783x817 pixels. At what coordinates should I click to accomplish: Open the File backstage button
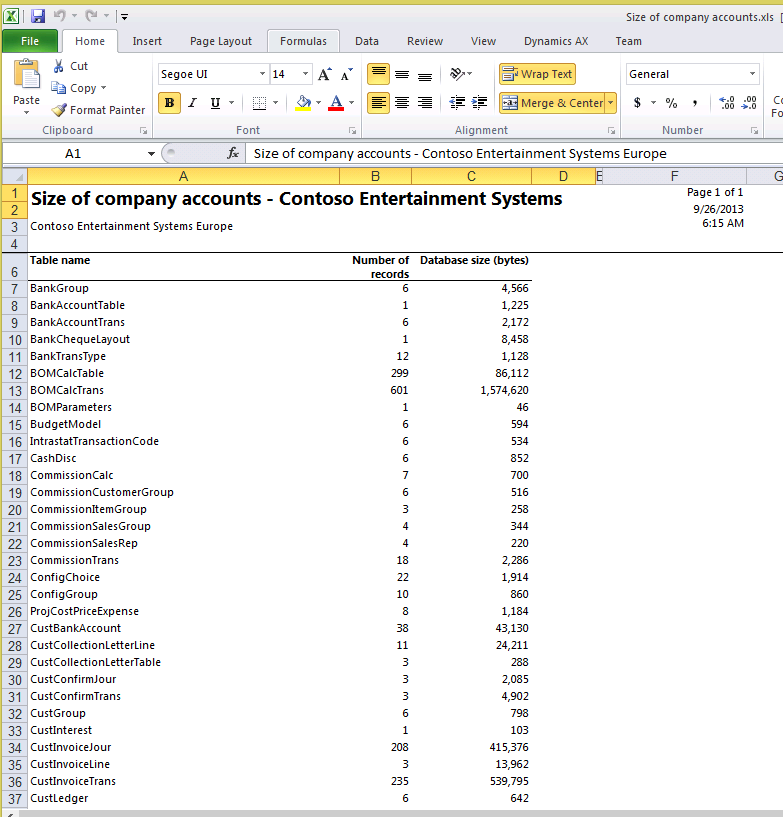pos(30,41)
